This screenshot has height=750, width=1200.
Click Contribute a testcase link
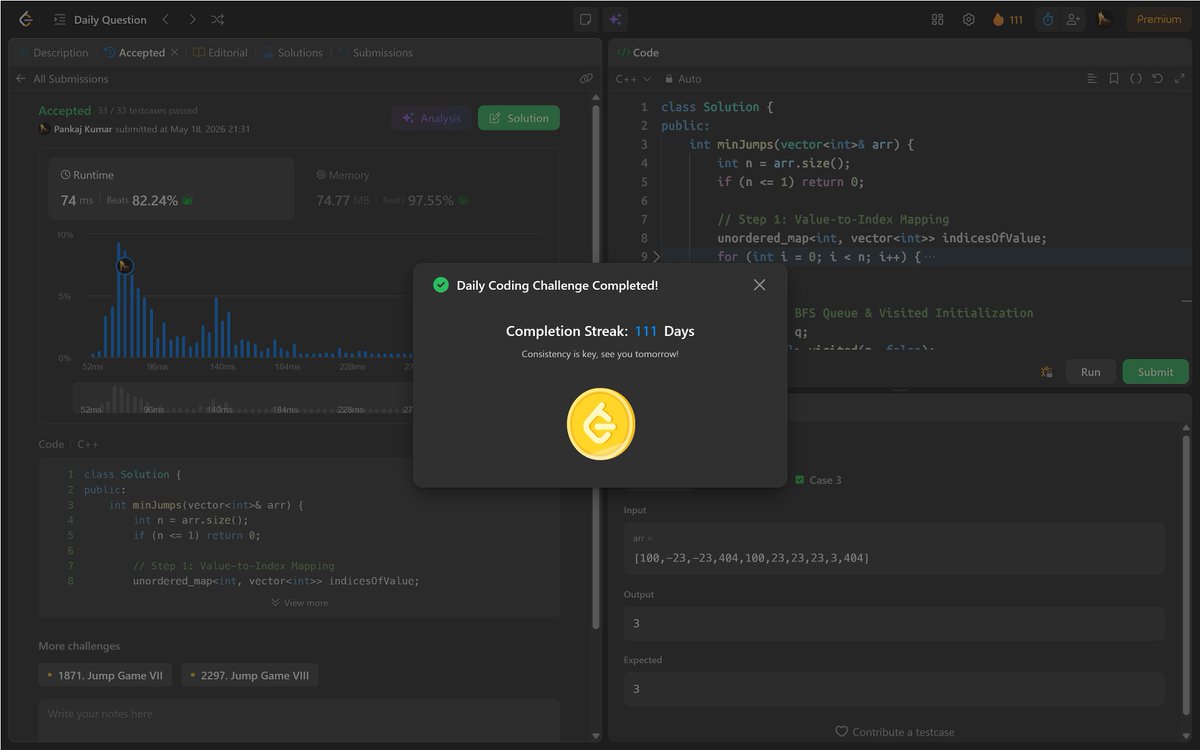894,732
